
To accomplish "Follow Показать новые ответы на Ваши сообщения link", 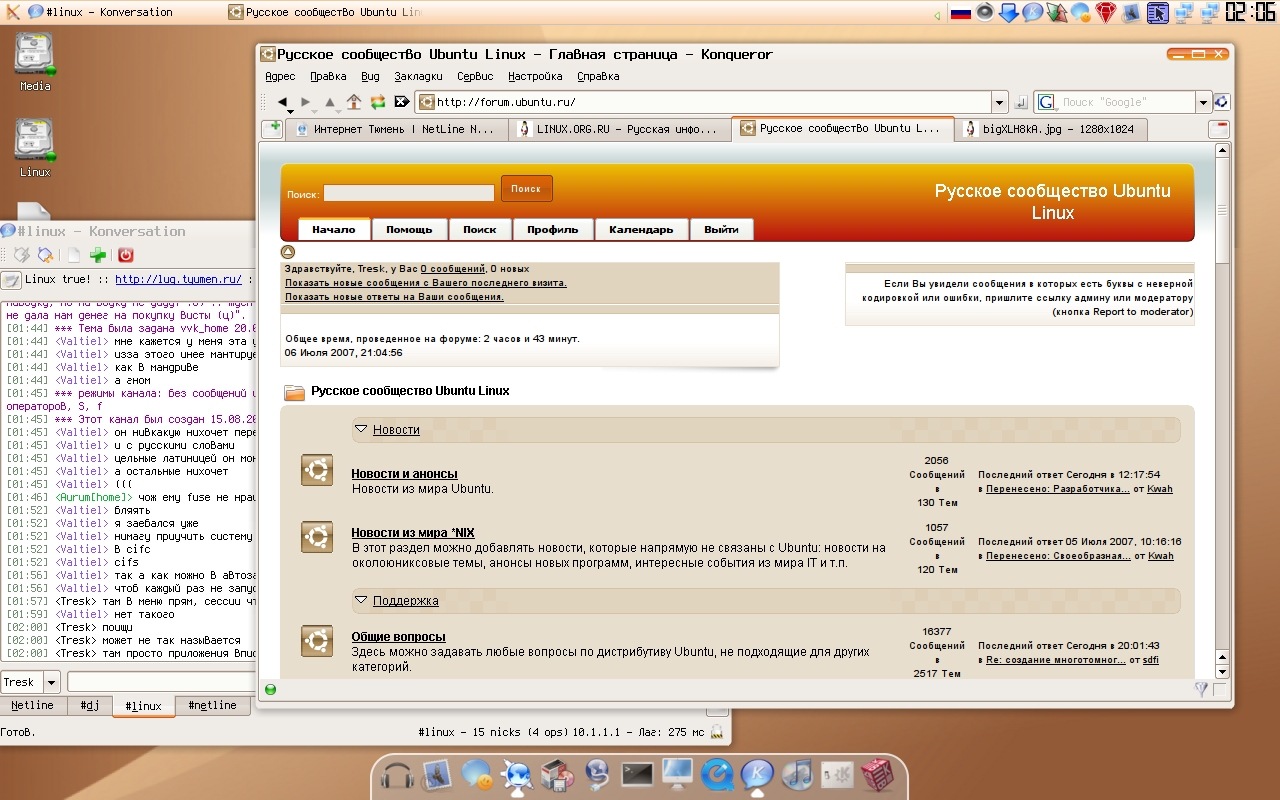I will coord(394,297).
